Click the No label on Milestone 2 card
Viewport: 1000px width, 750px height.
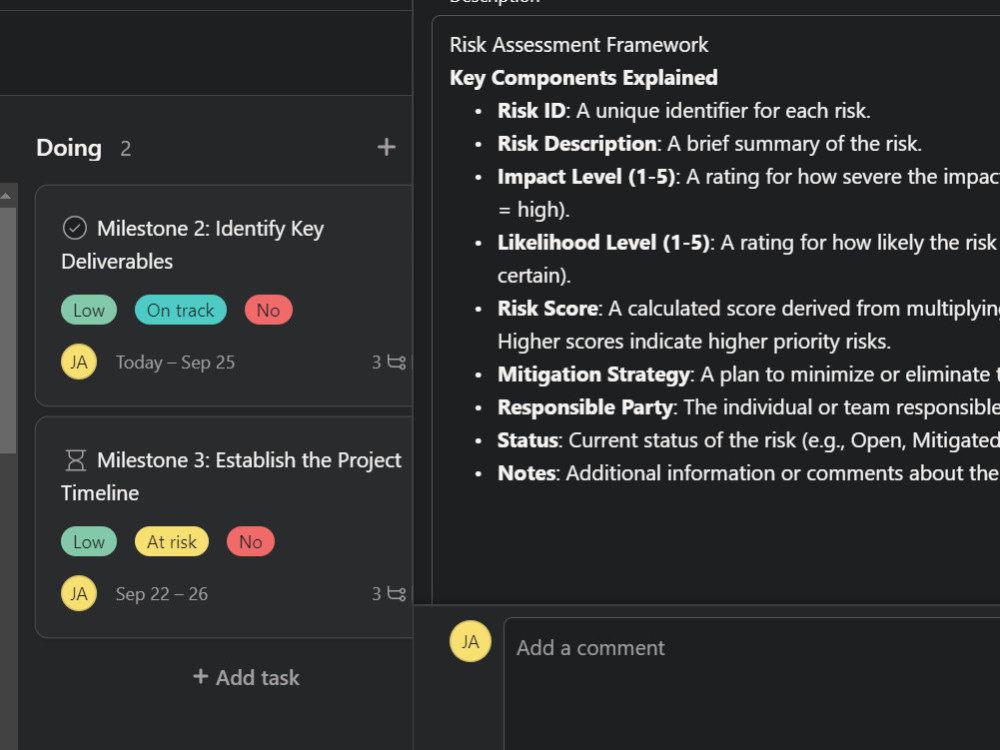coord(267,310)
